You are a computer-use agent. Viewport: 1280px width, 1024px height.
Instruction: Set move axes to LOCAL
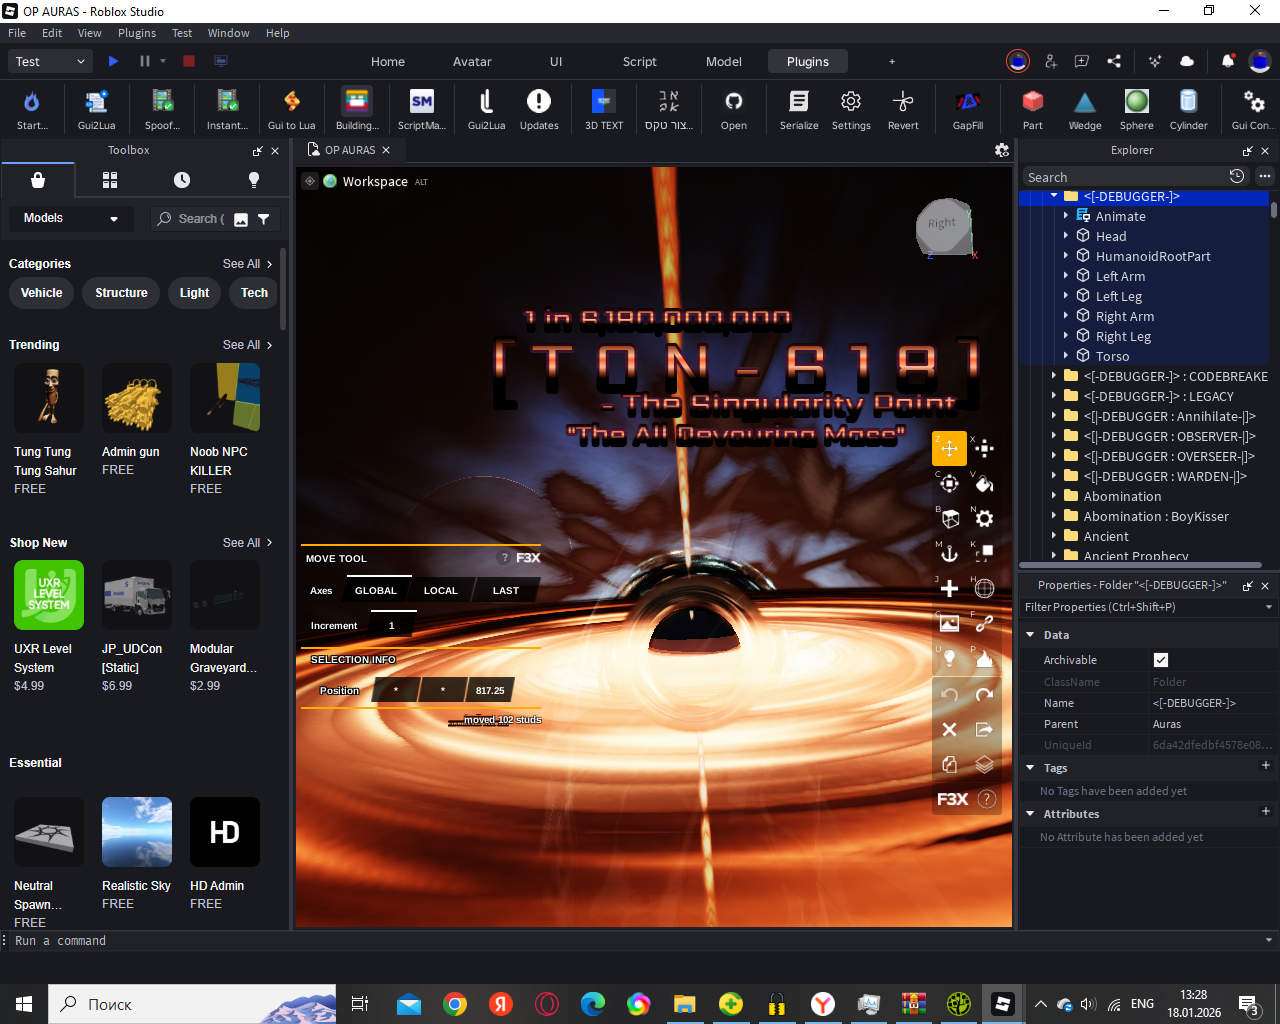[x=440, y=591]
